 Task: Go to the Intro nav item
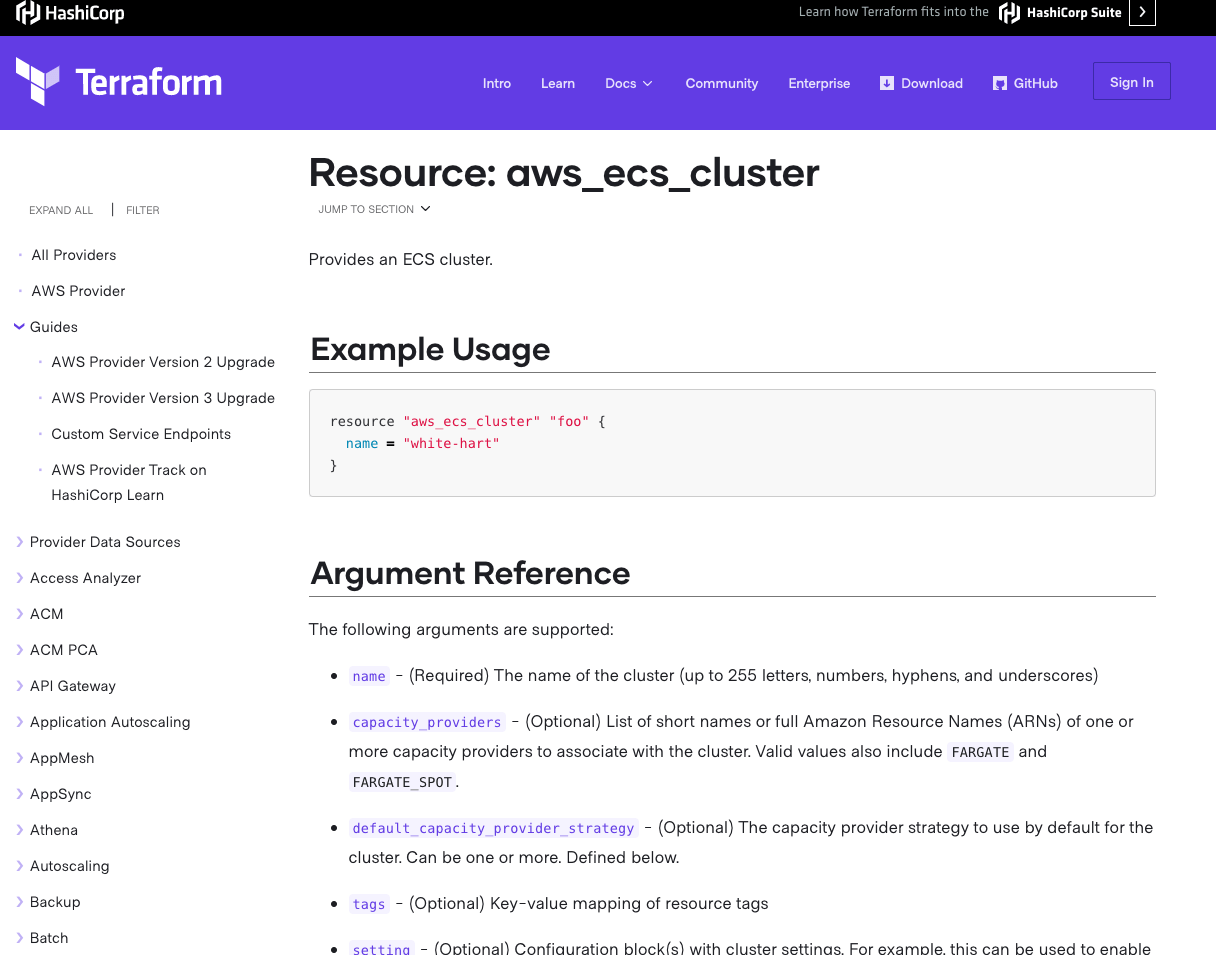point(497,83)
